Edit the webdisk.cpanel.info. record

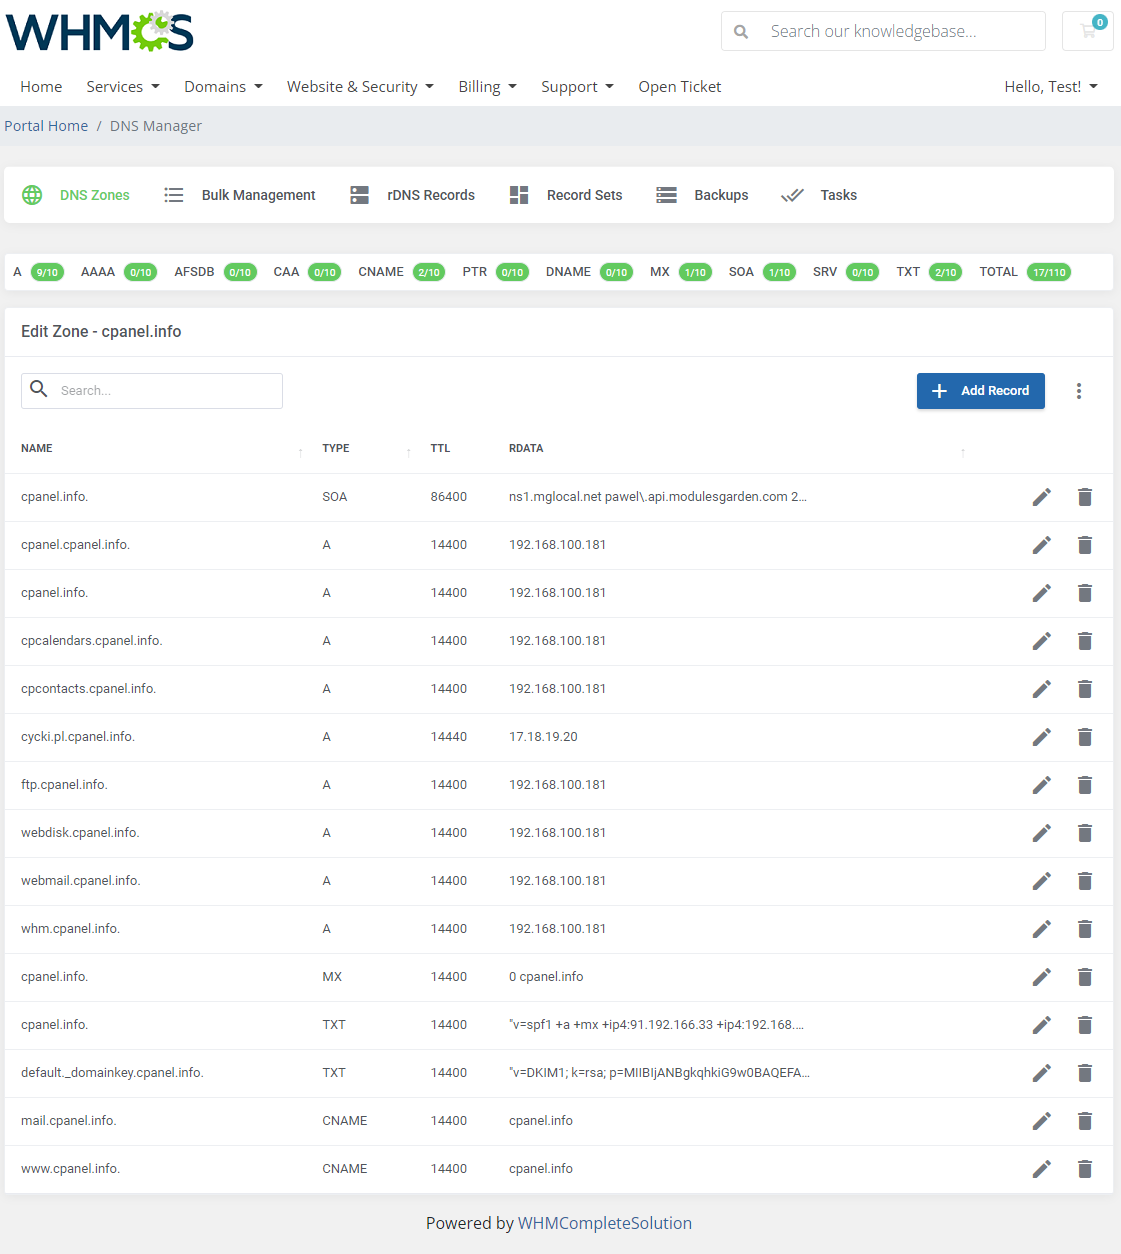click(1042, 833)
